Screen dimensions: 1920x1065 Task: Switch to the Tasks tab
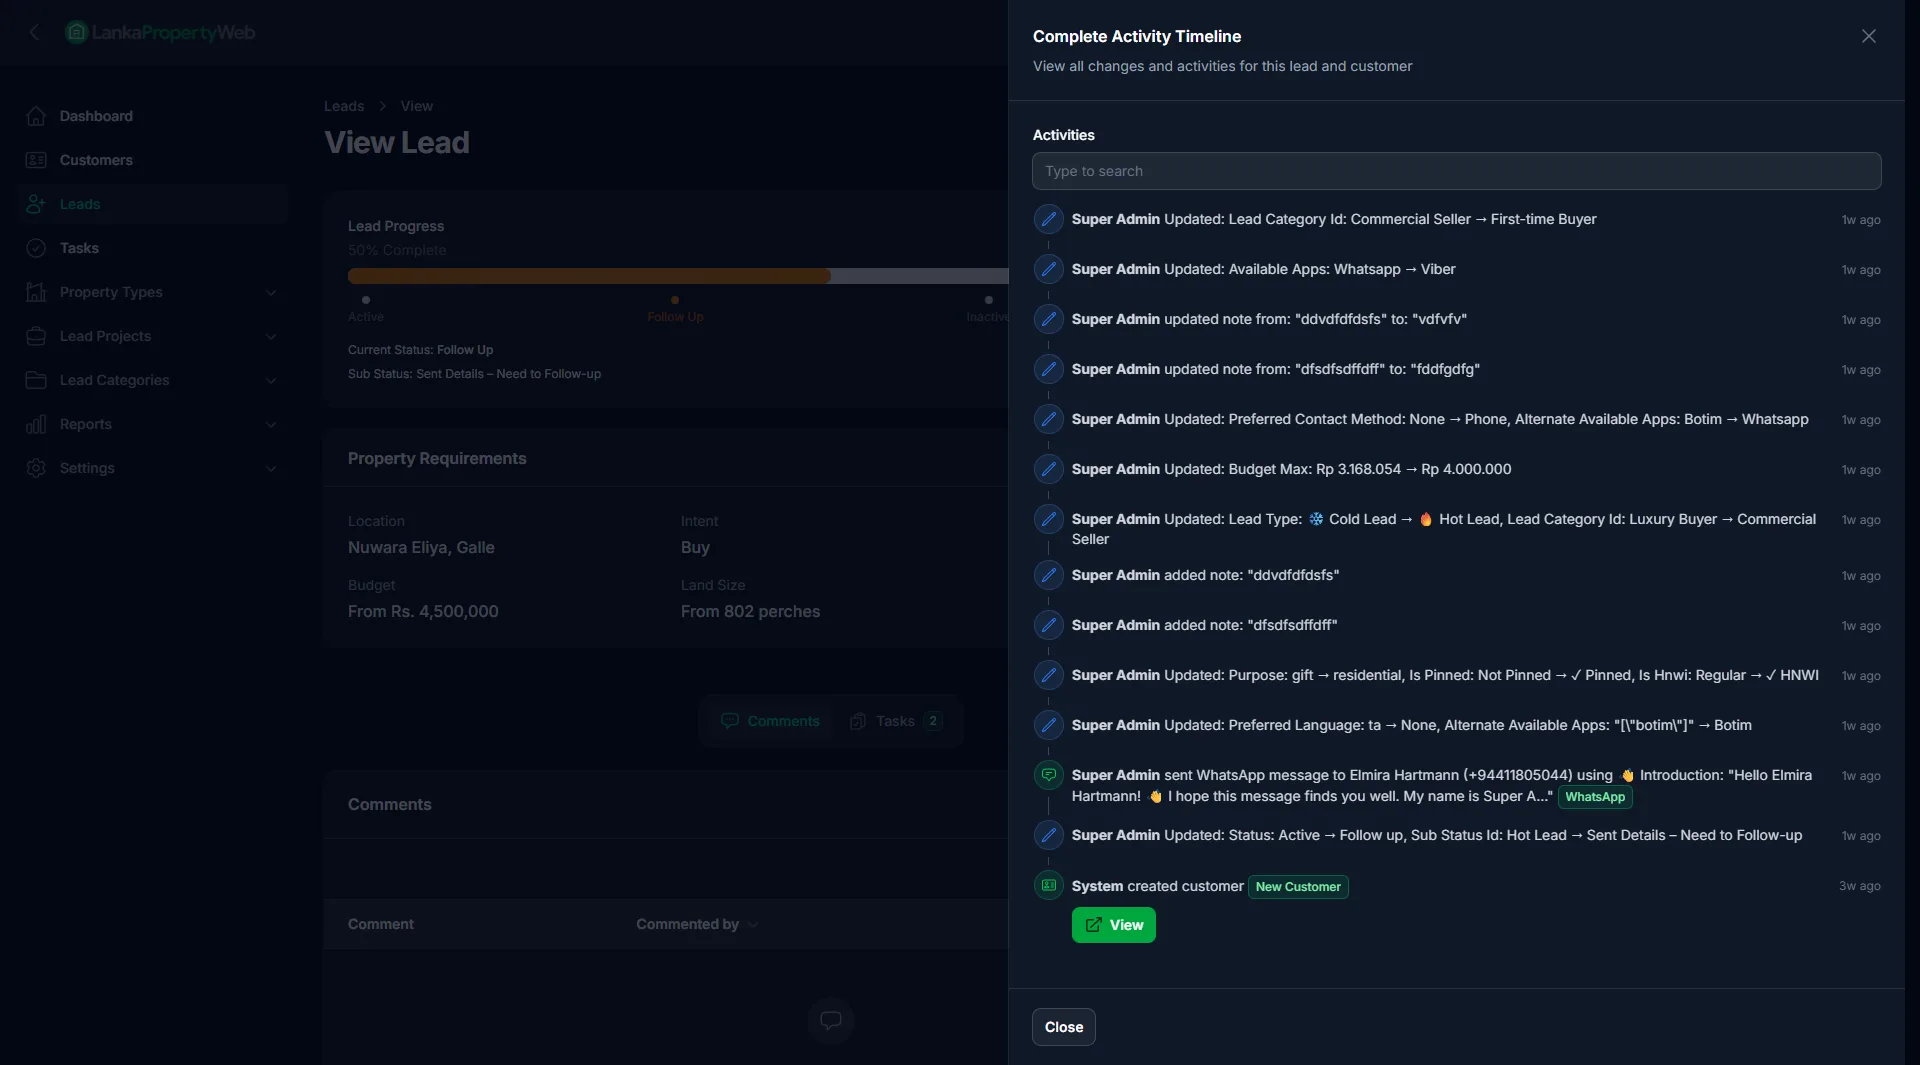point(895,721)
